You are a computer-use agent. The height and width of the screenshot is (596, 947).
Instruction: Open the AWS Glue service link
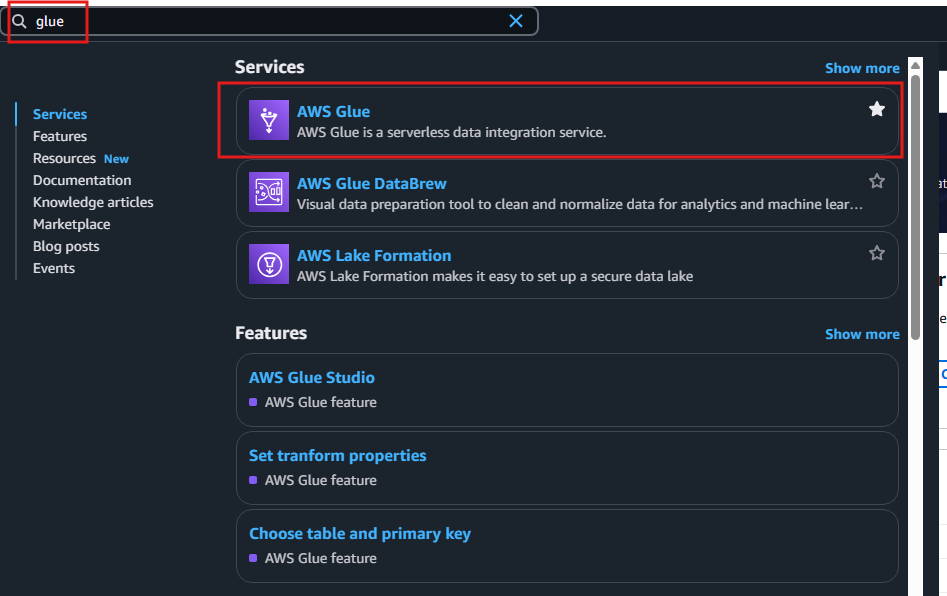pyautogui.click(x=333, y=112)
